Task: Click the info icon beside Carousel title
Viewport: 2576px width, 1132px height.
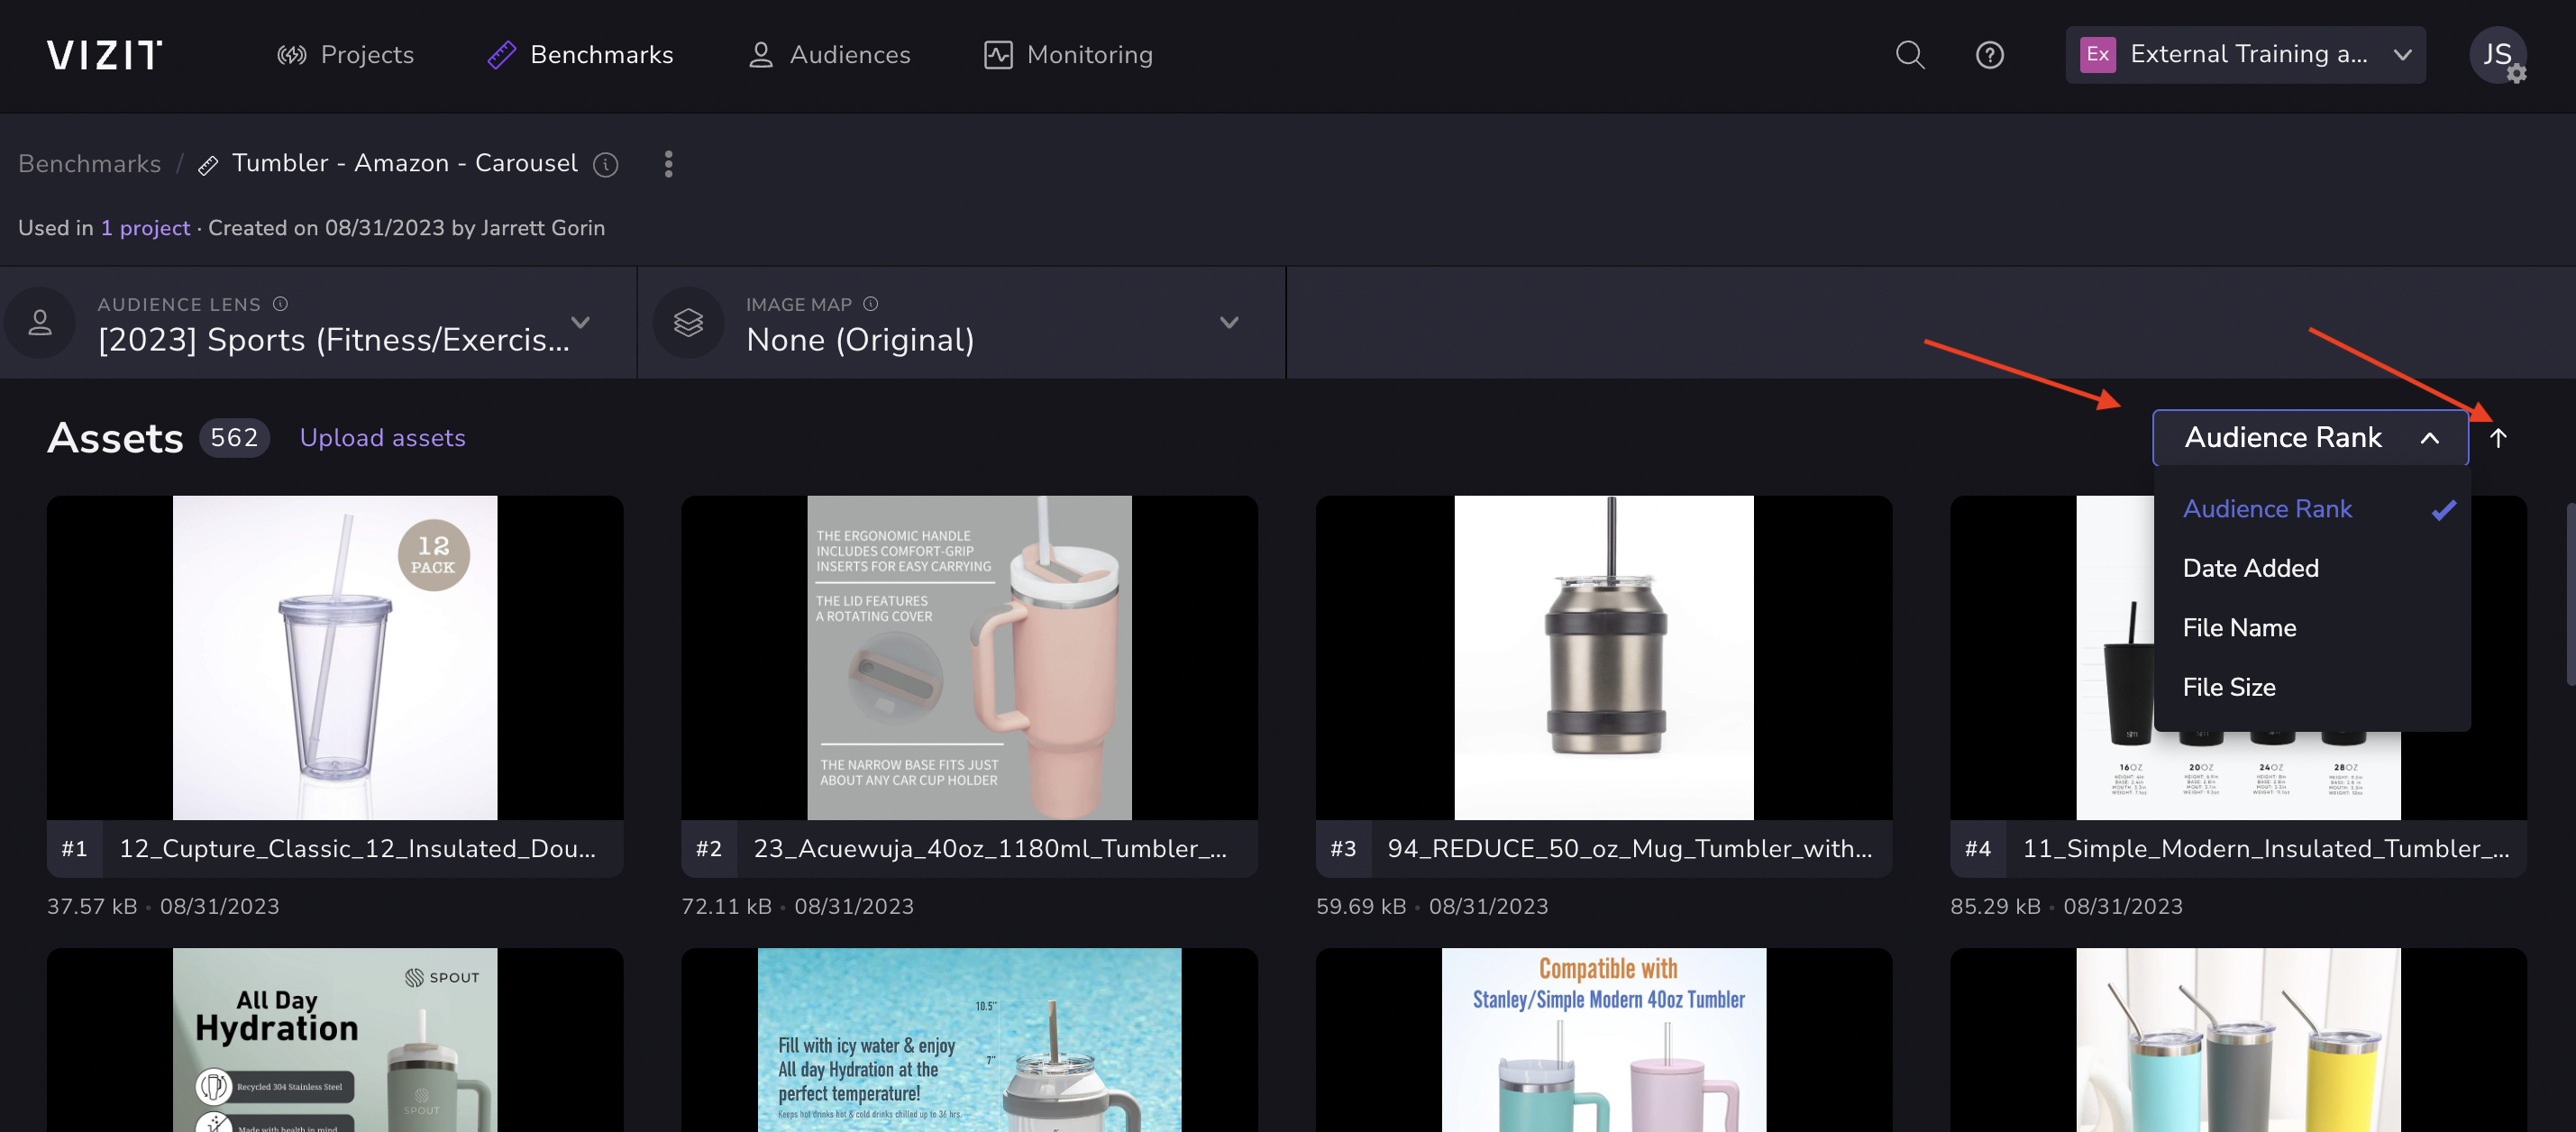Action: point(605,164)
